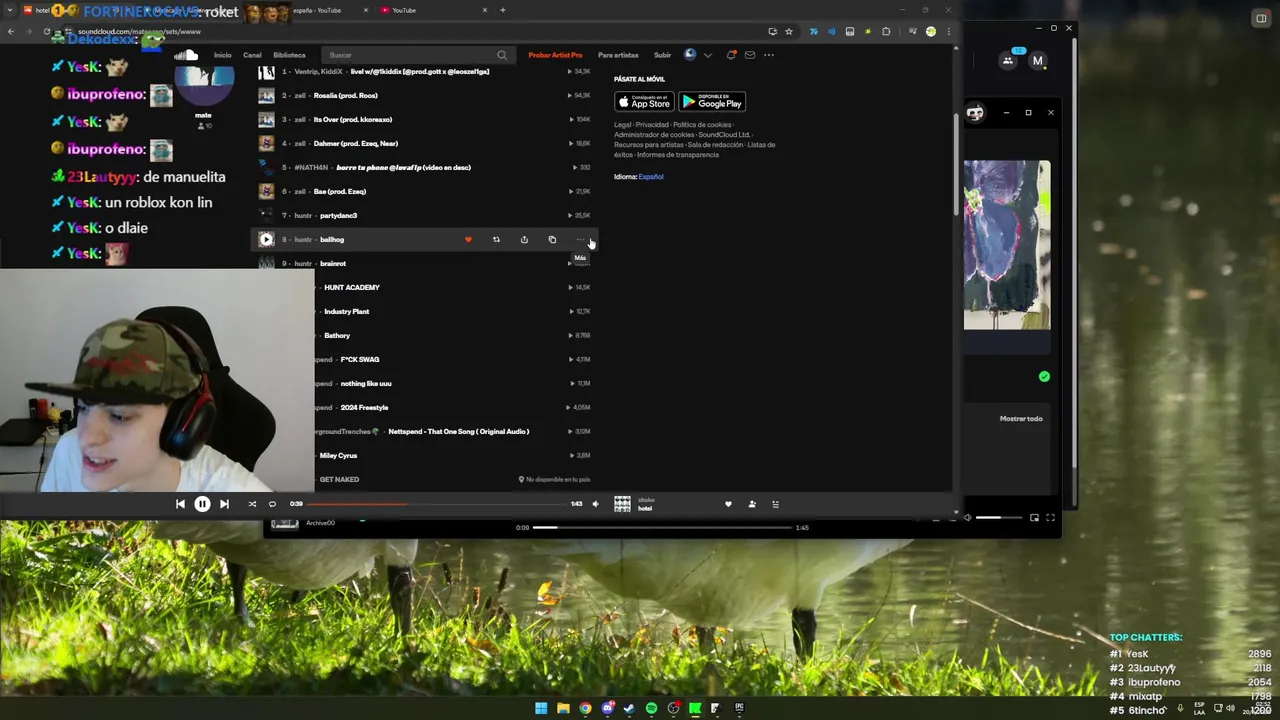Image resolution: width=1280 pixels, height=720 pixels.
Task: Click Subir upload link
Action: click(662, 55)
